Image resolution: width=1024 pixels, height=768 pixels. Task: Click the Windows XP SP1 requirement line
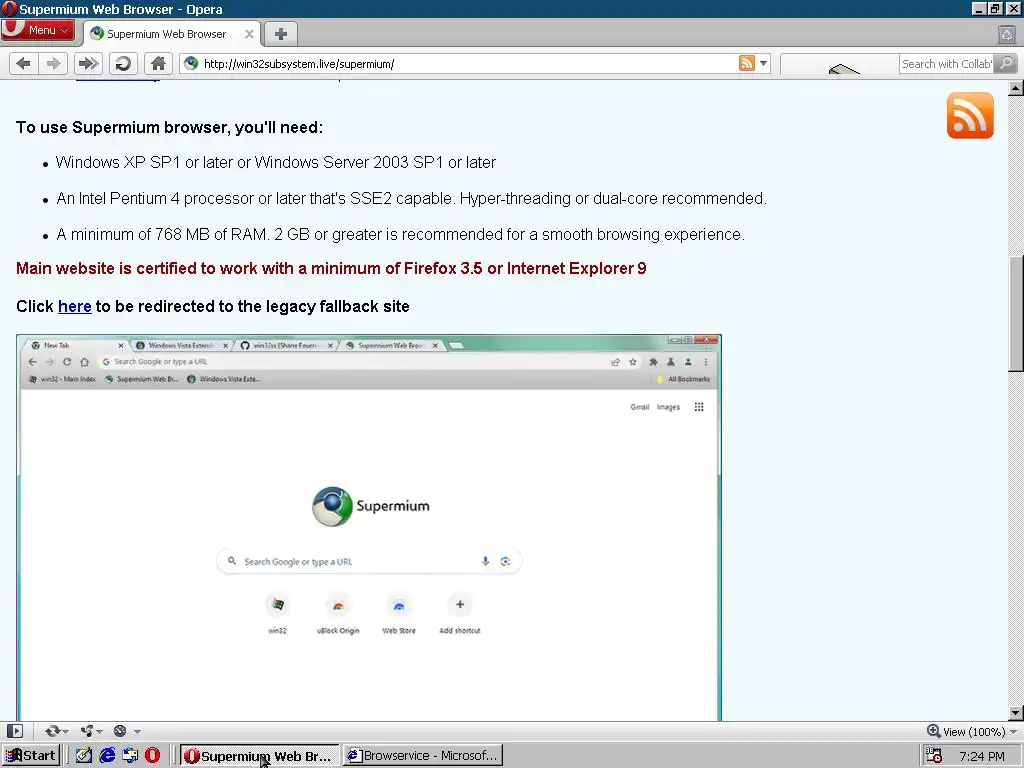(276, 163)
